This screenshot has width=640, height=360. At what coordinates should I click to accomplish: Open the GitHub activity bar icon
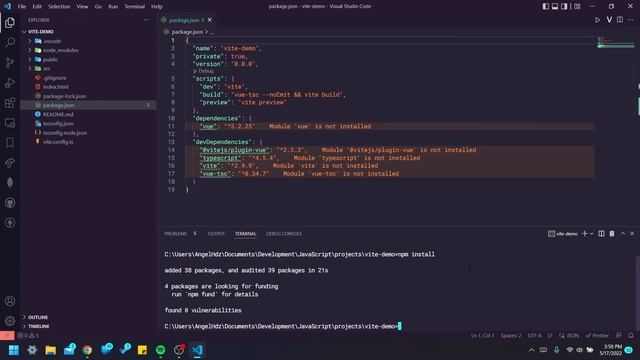10,202
